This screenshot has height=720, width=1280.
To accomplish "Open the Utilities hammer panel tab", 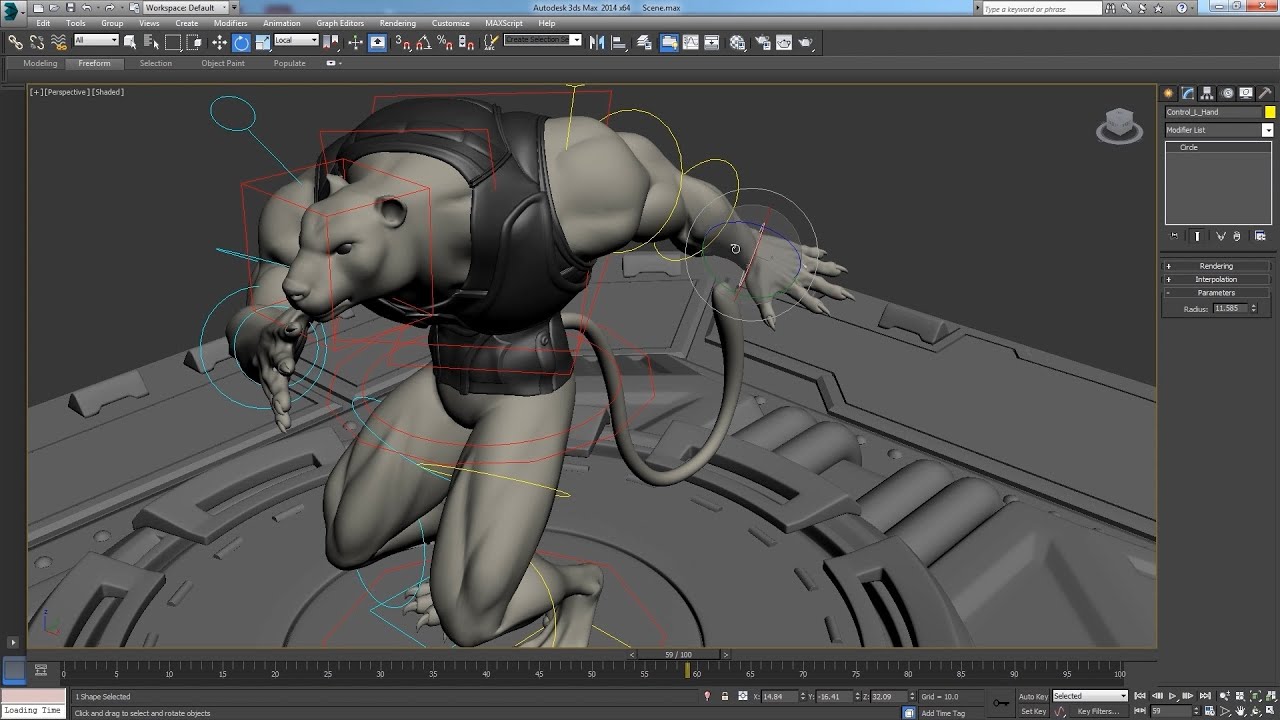I will [1264, 93].
